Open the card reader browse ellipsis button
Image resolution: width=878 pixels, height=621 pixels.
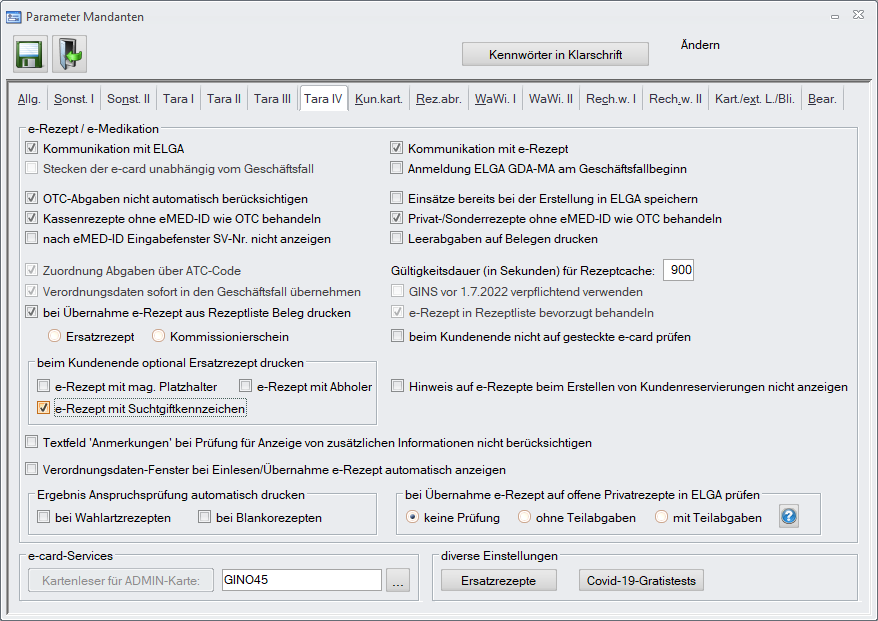tap(398, 581)
